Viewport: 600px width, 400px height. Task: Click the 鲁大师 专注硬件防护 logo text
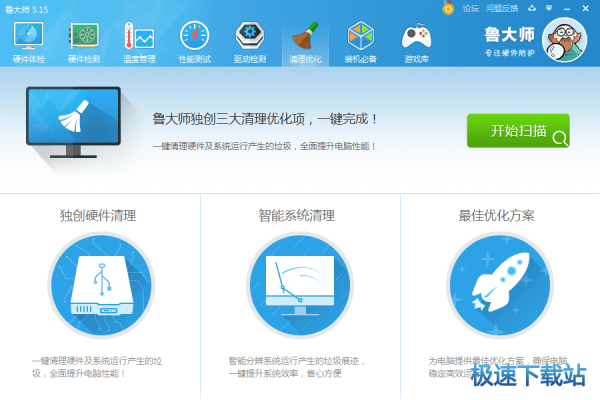[x=509, y=42]
